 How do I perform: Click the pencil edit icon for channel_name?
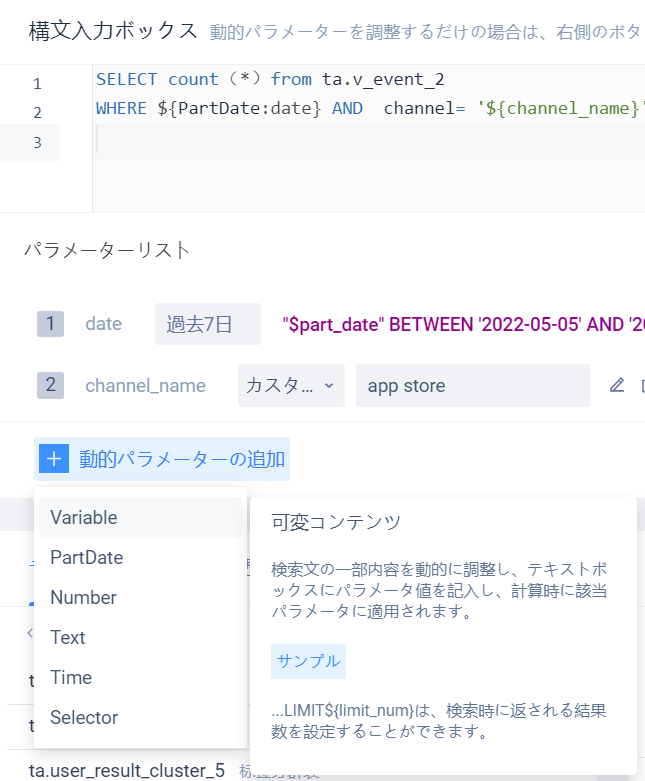(x=617, y=385)
